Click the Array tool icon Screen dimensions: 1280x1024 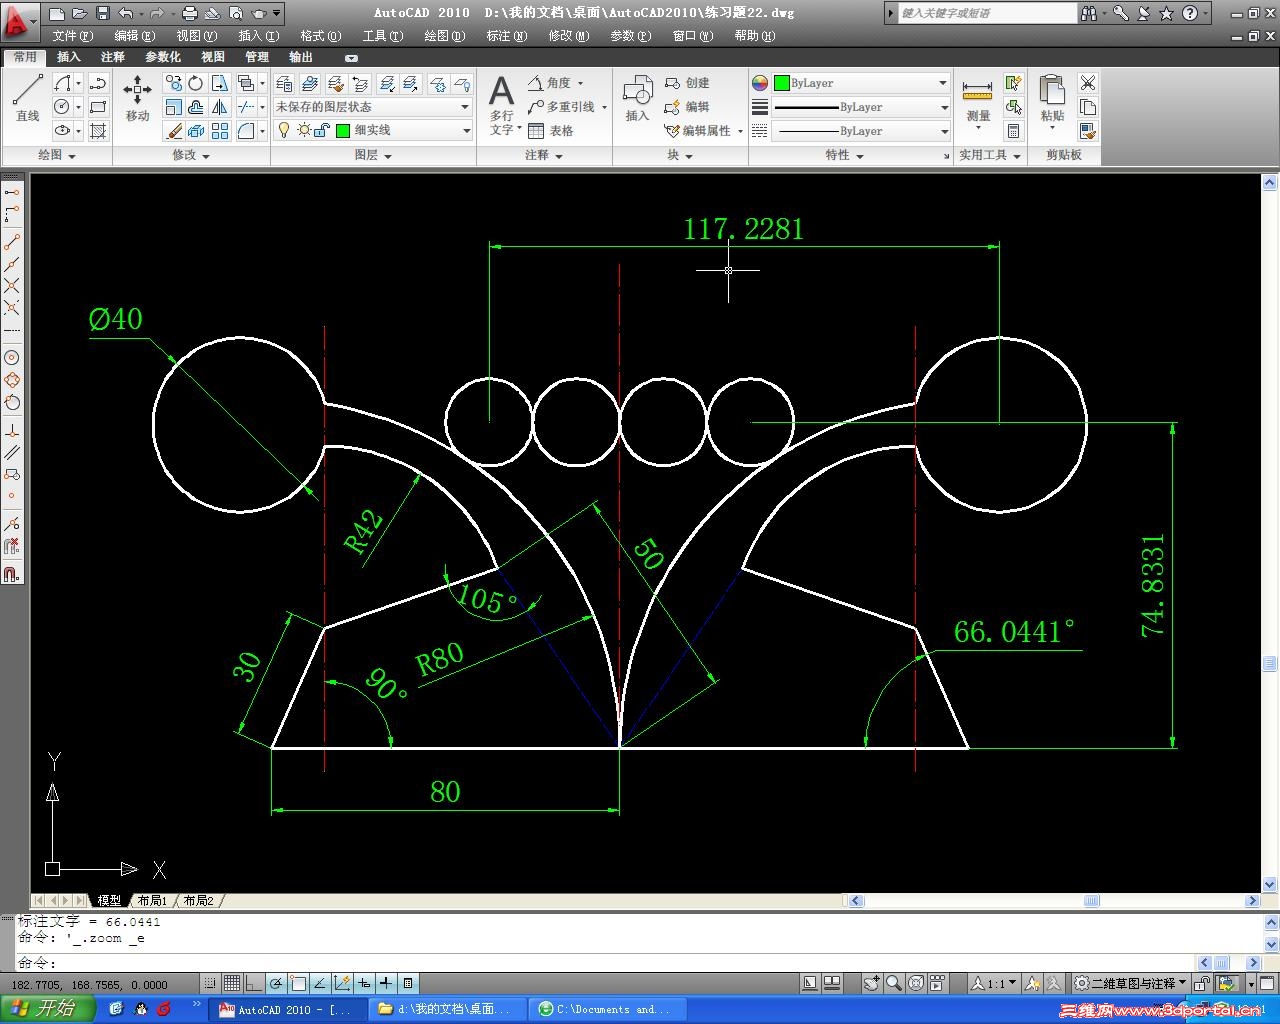(220, 131)
